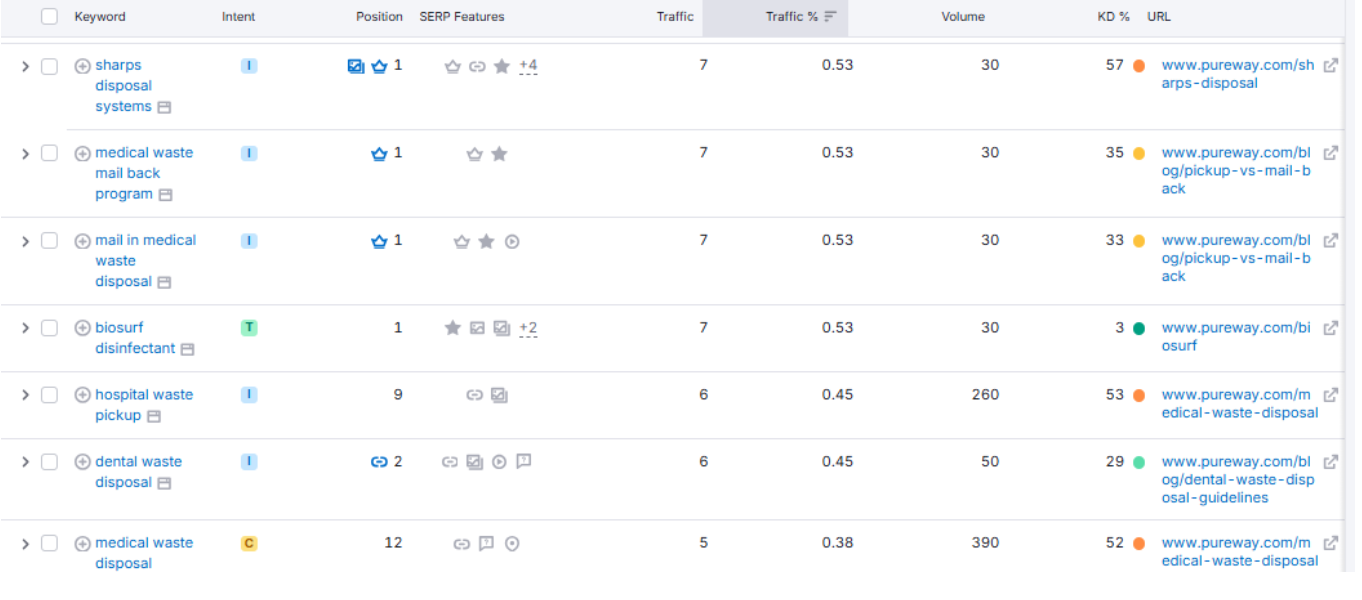View SERP snapshot icon for hospital waste pickup
The image size is (1362, 600).
[154, 416]
